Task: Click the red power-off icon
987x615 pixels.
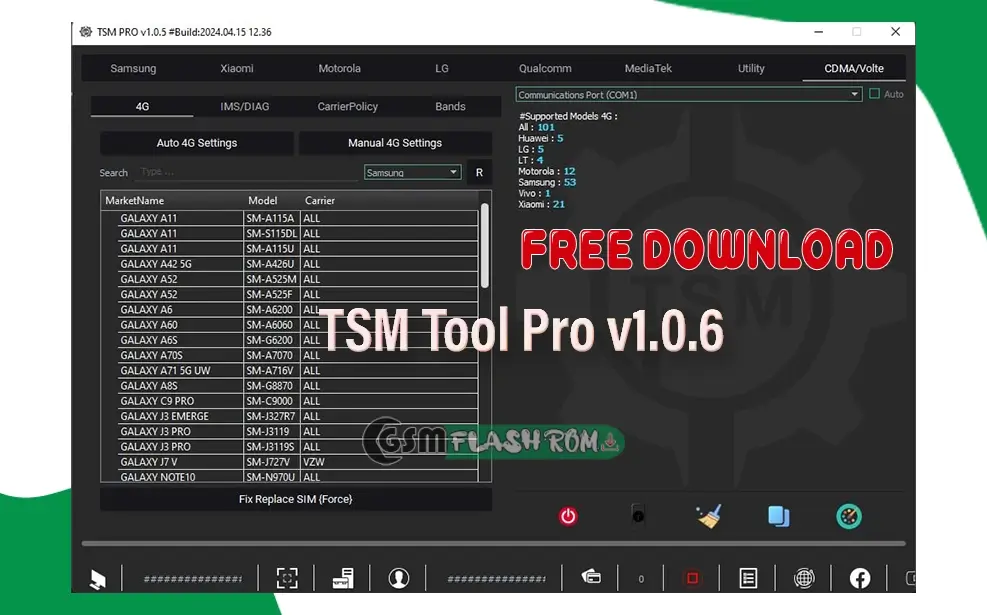Action: [x=567, y=516]
